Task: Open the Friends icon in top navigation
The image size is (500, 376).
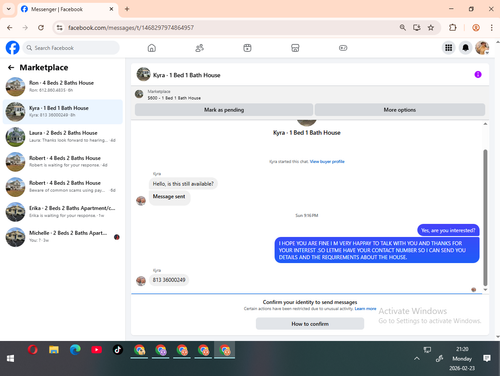Action: coord(199,48)
